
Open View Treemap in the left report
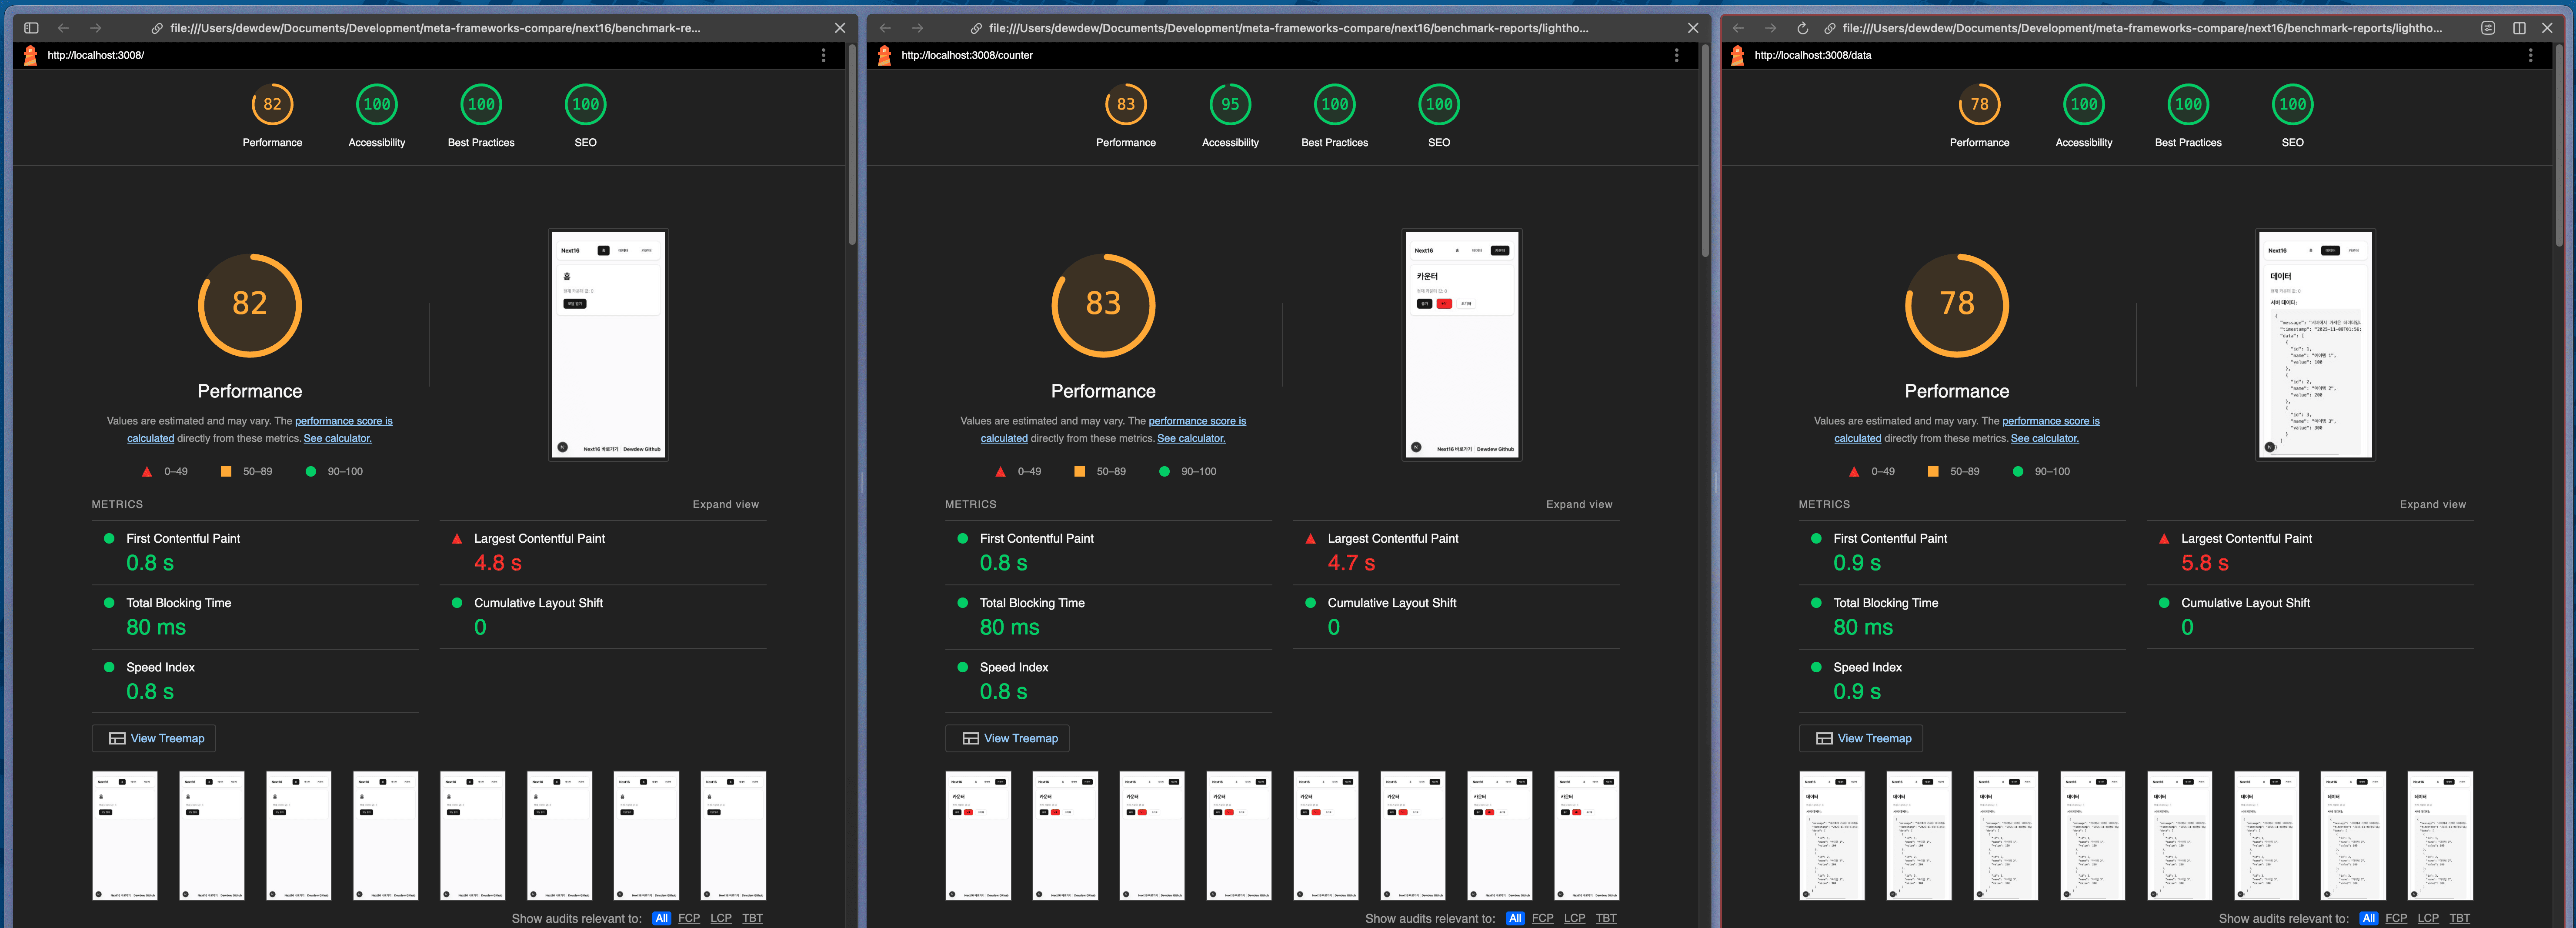(154, 738)
